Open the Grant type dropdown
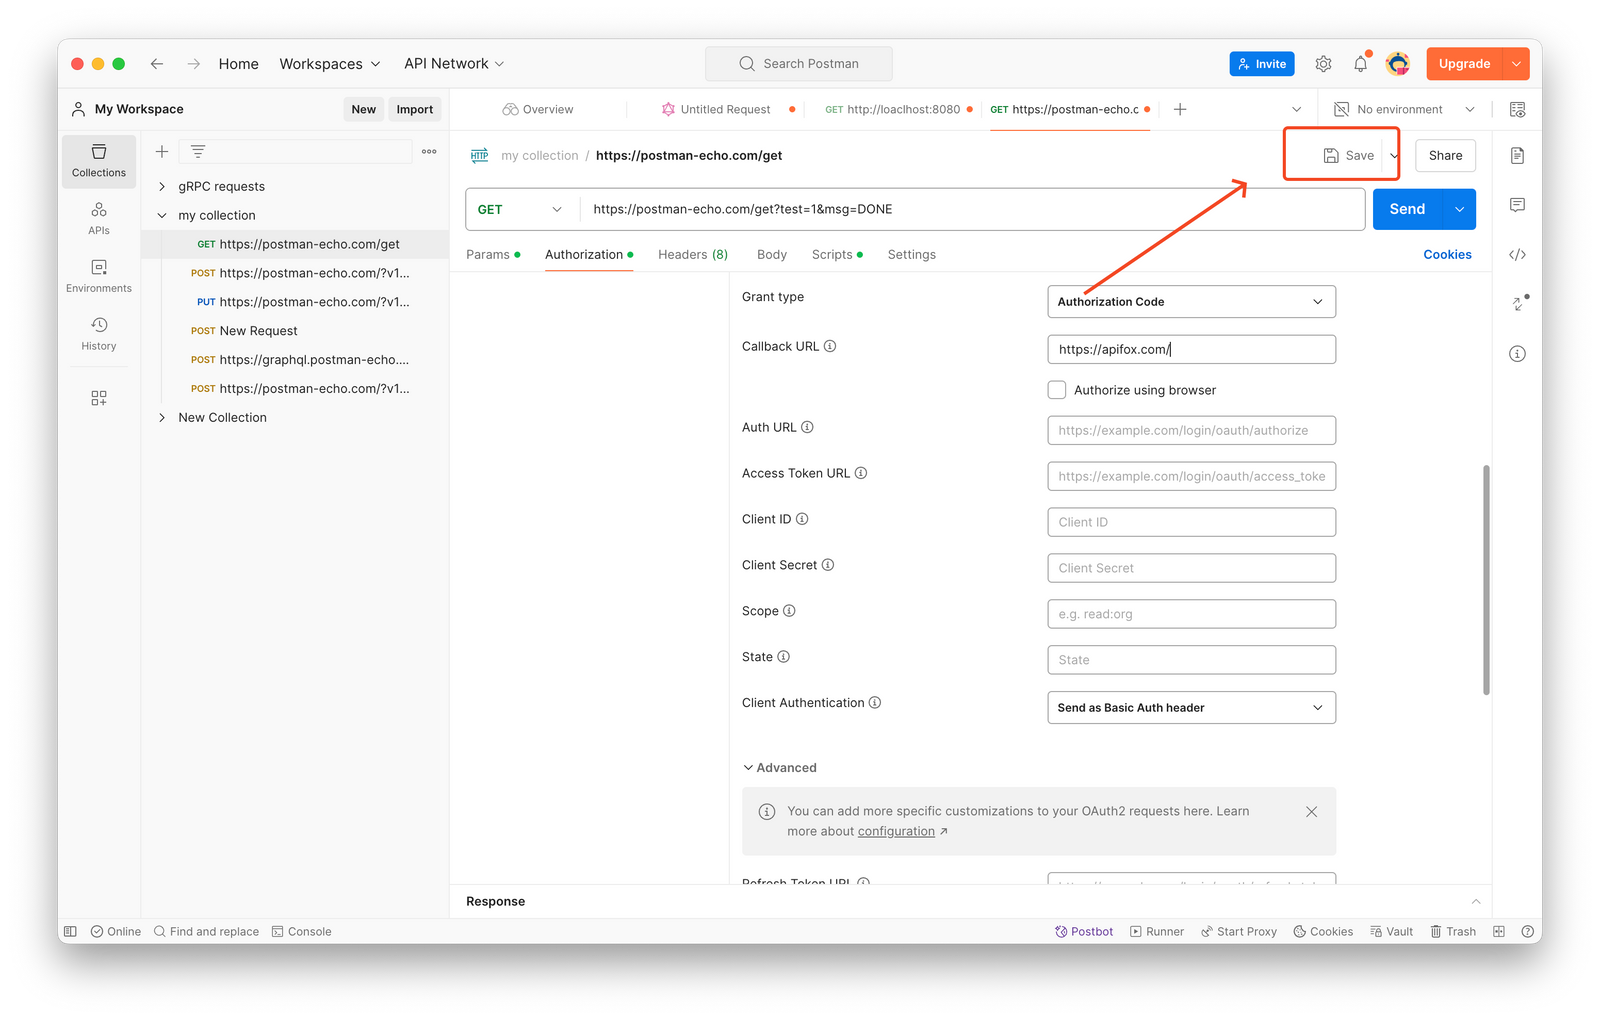The width and height of the screenshot is (1600, 1020). point(1191,302)
